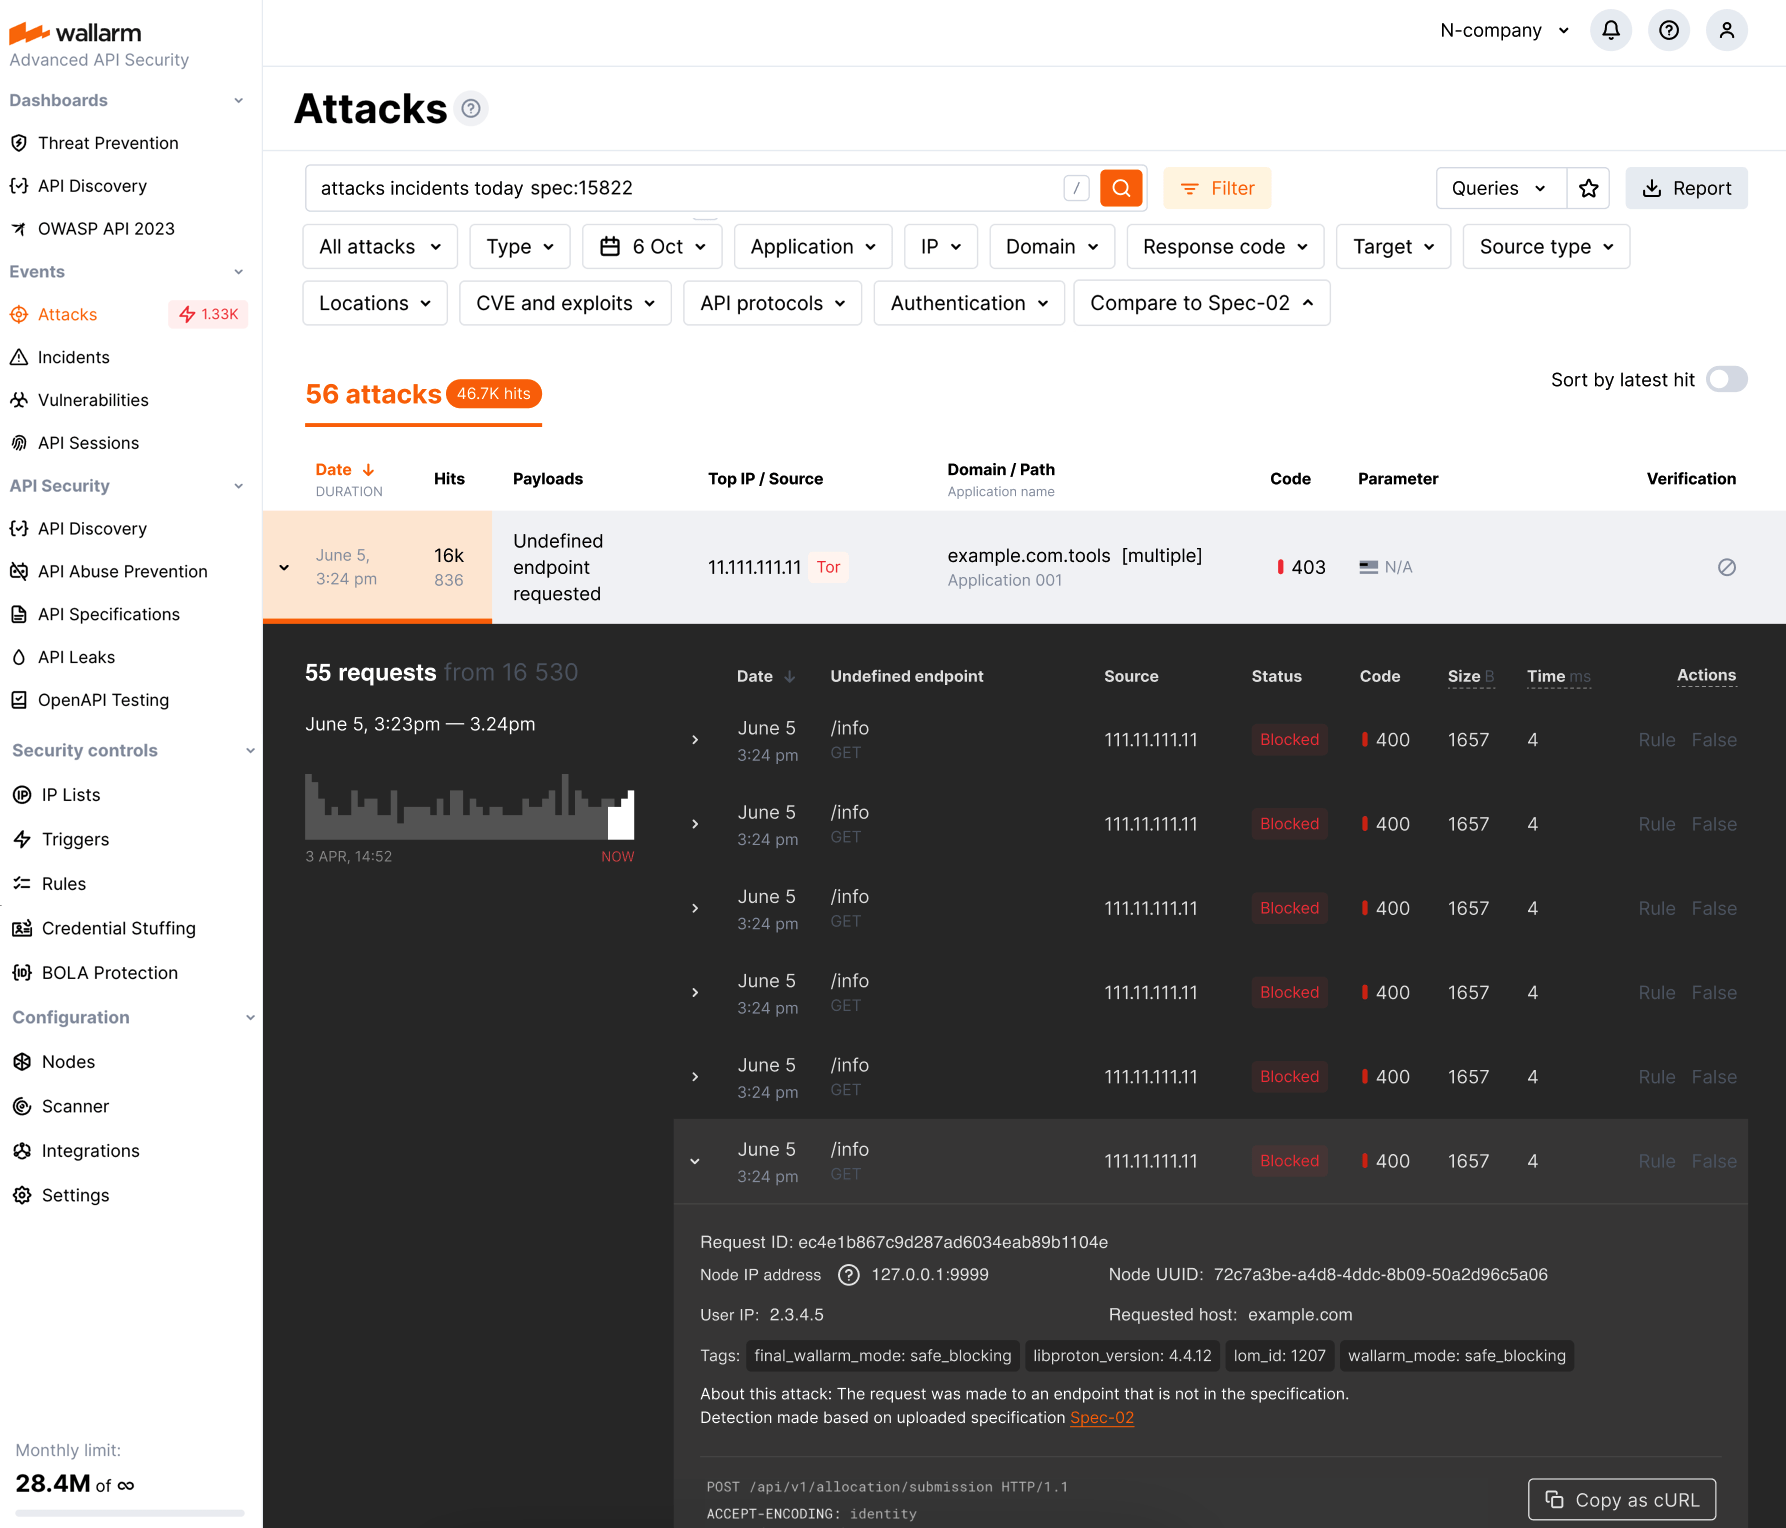Open the Report download icon

pos(1651,188)
